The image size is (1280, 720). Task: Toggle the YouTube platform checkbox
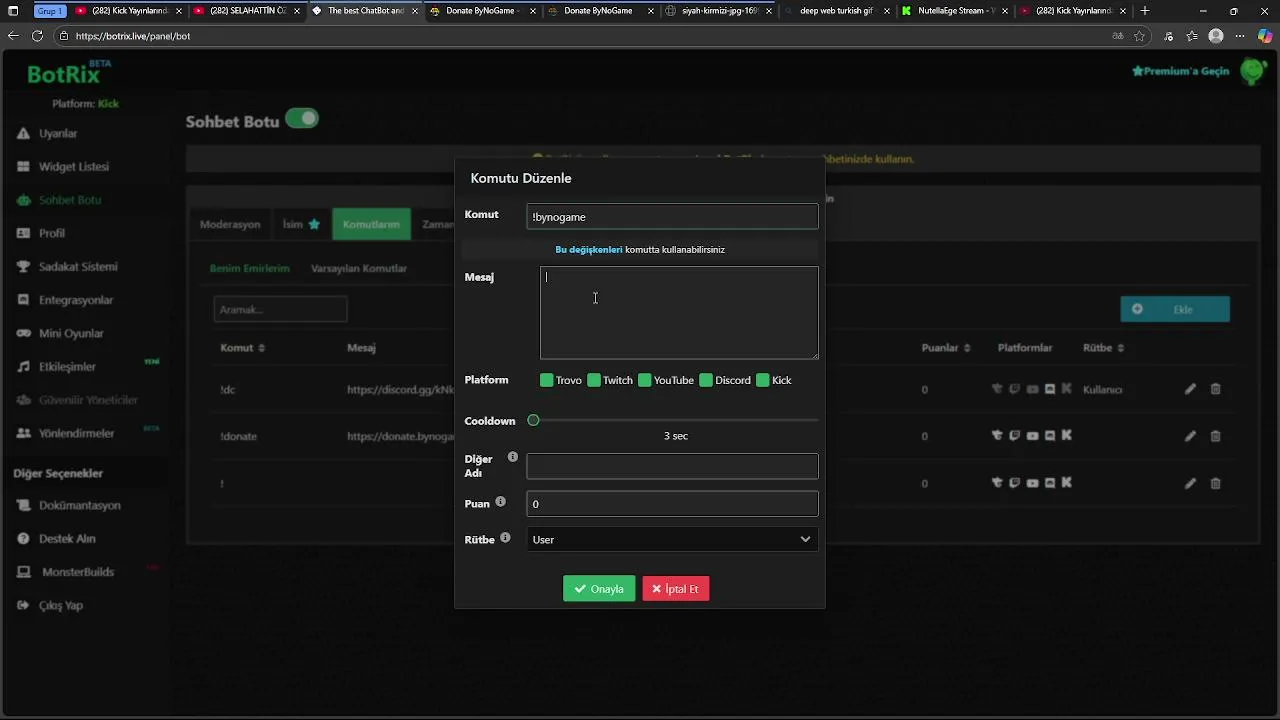tap(645, 380)
